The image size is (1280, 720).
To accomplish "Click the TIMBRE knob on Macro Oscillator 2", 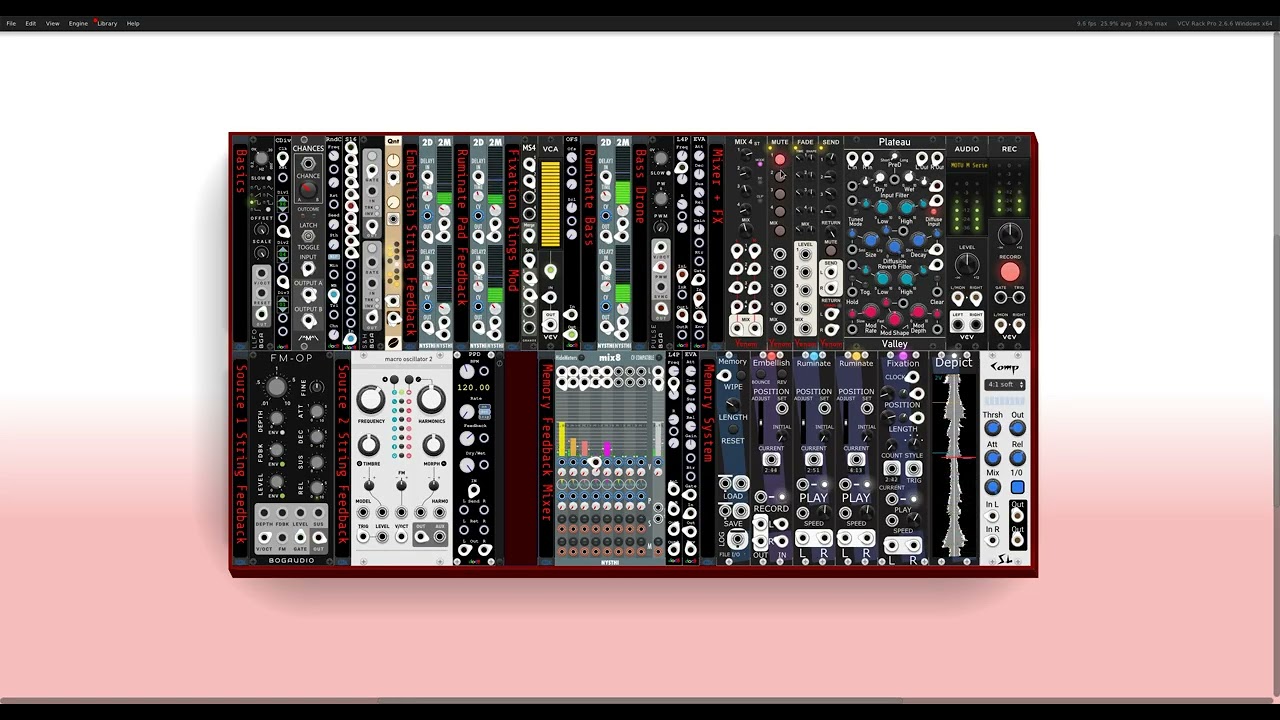I will (x=369, y=445).
